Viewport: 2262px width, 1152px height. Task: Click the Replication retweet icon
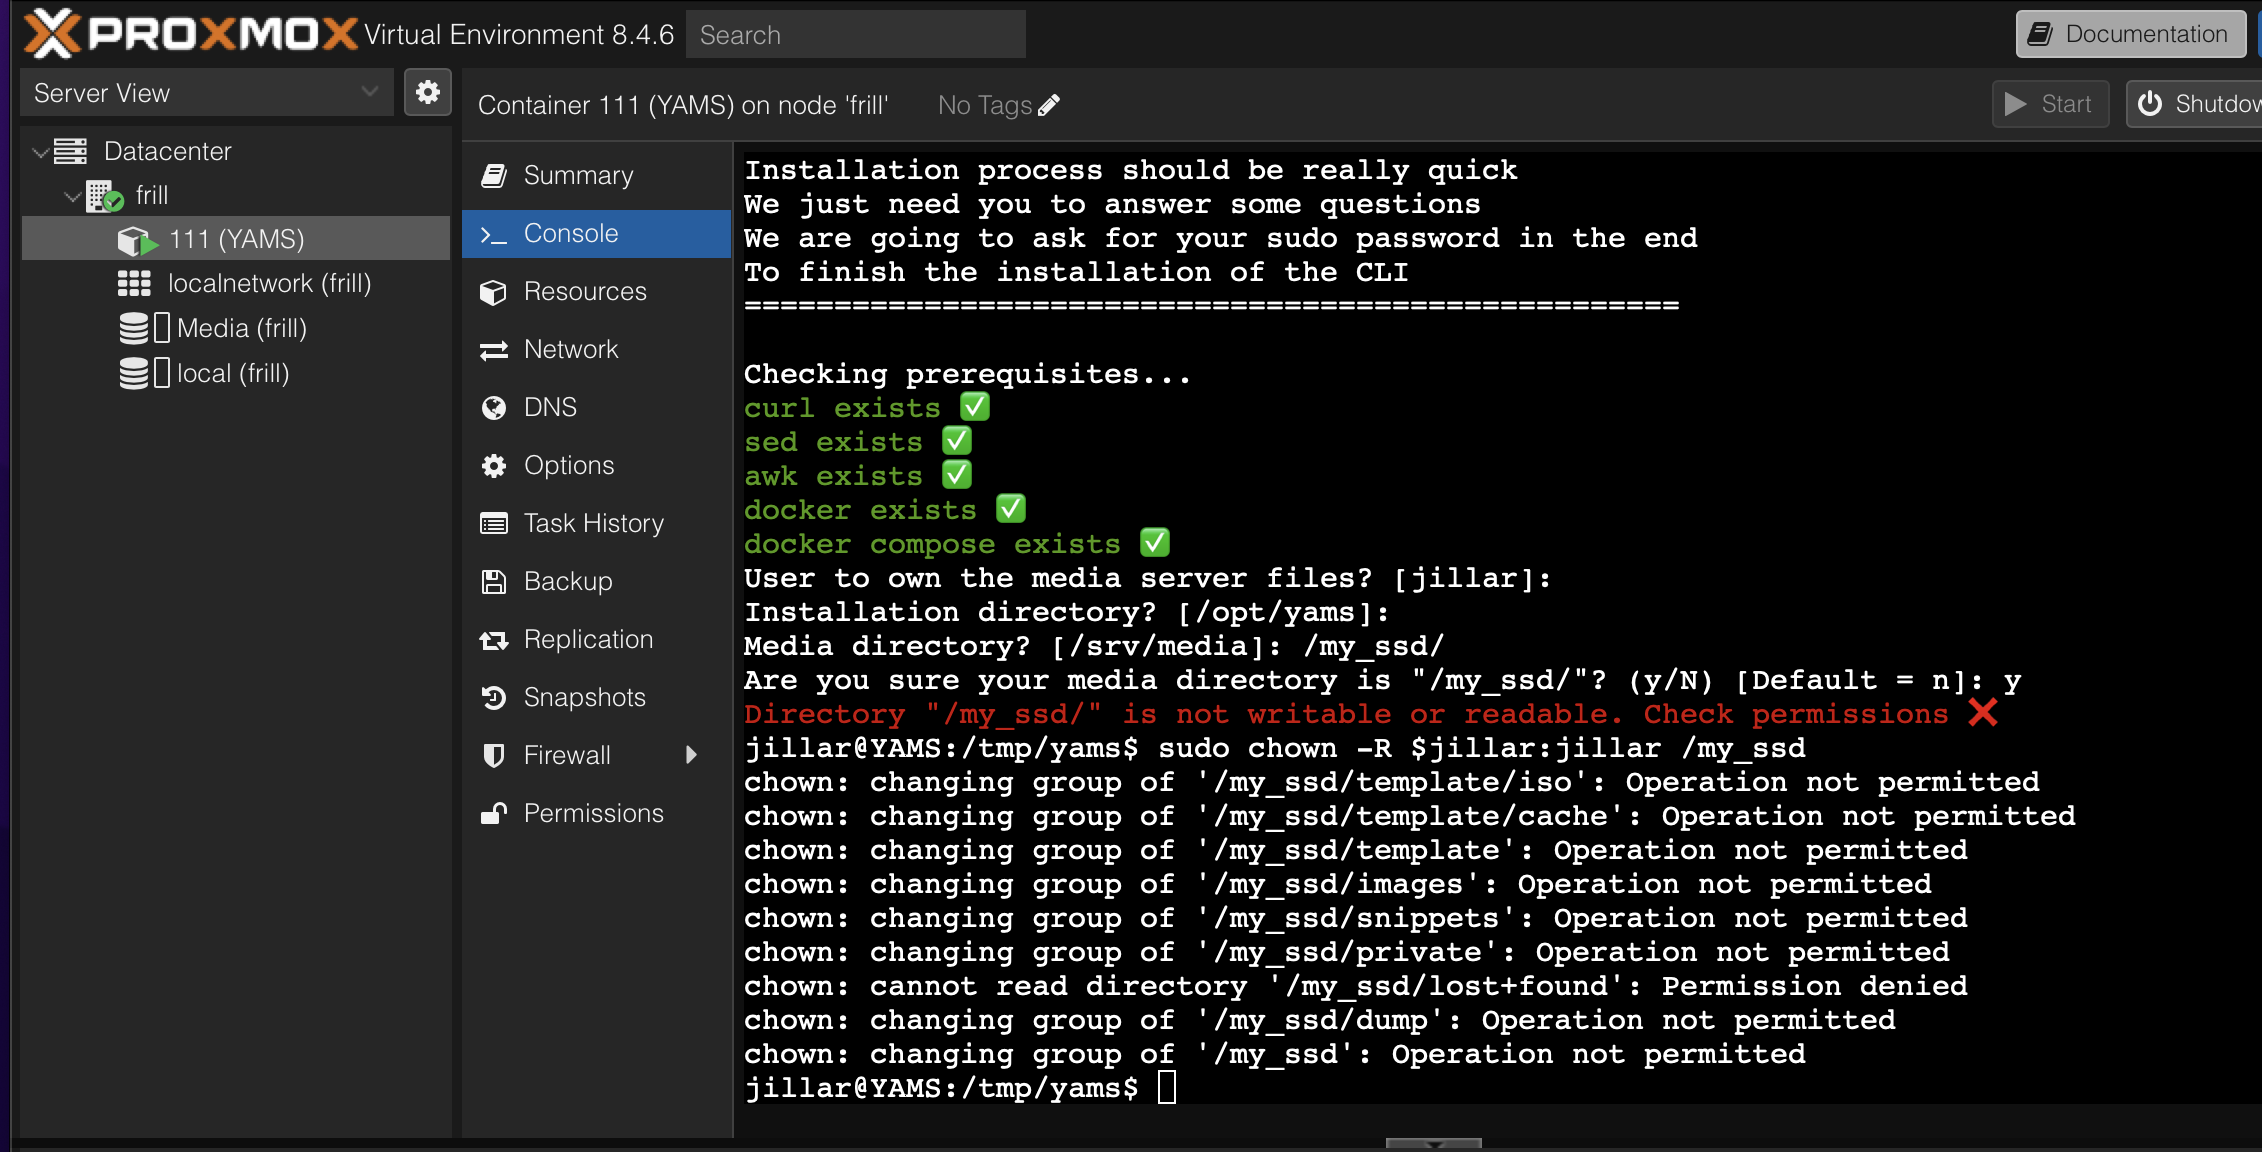[494, 640]
